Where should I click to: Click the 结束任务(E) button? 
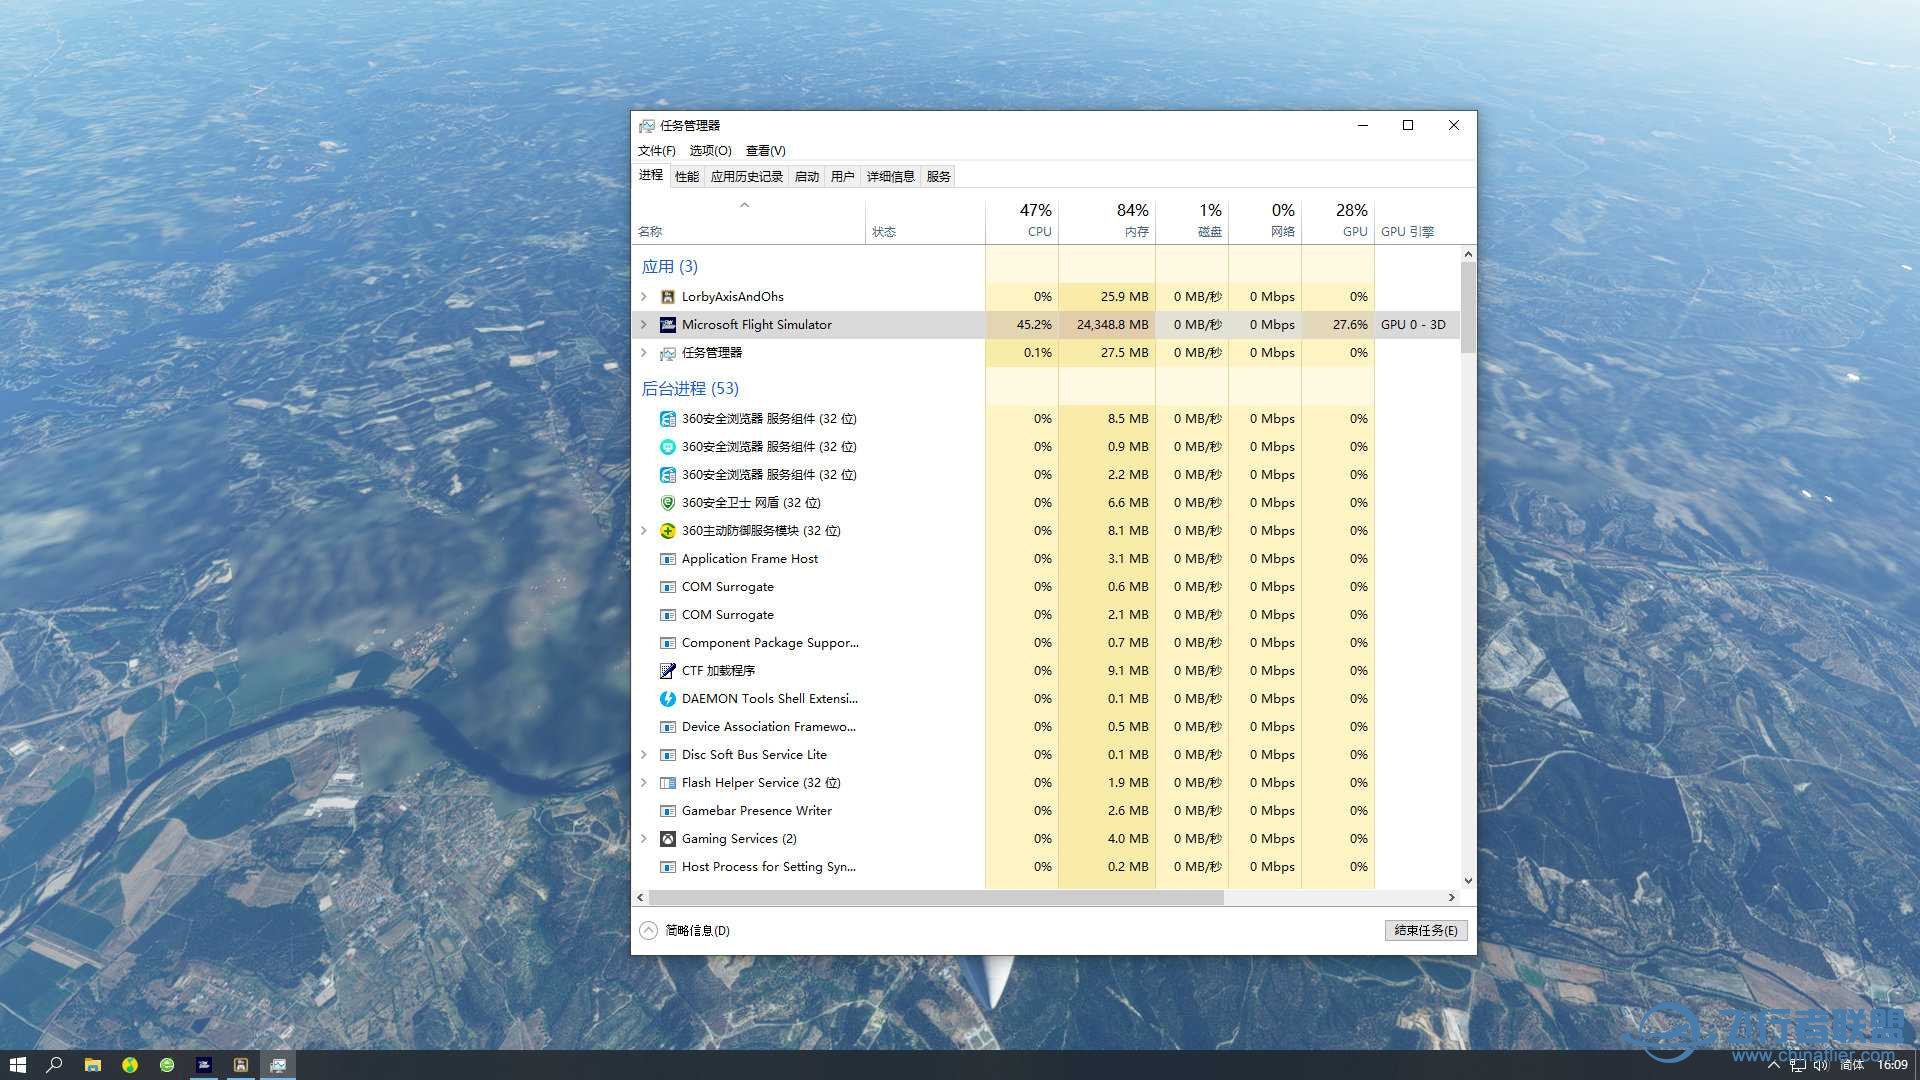tap(1426, 931)
